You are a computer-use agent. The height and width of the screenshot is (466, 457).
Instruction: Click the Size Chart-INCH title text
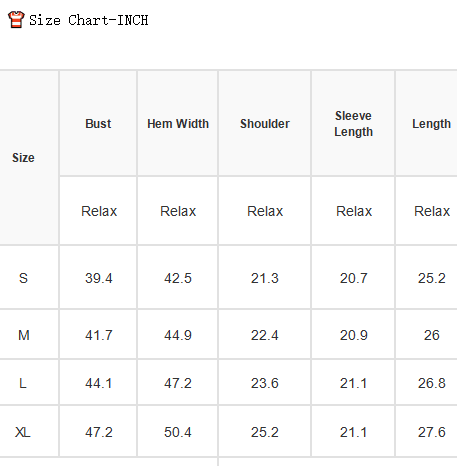coord(88,20)
